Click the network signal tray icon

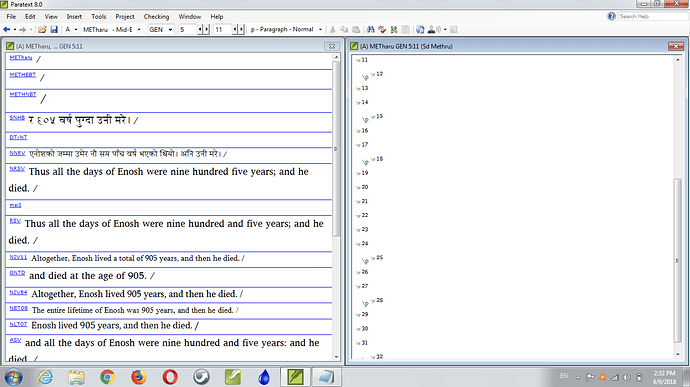coord(614,377)
